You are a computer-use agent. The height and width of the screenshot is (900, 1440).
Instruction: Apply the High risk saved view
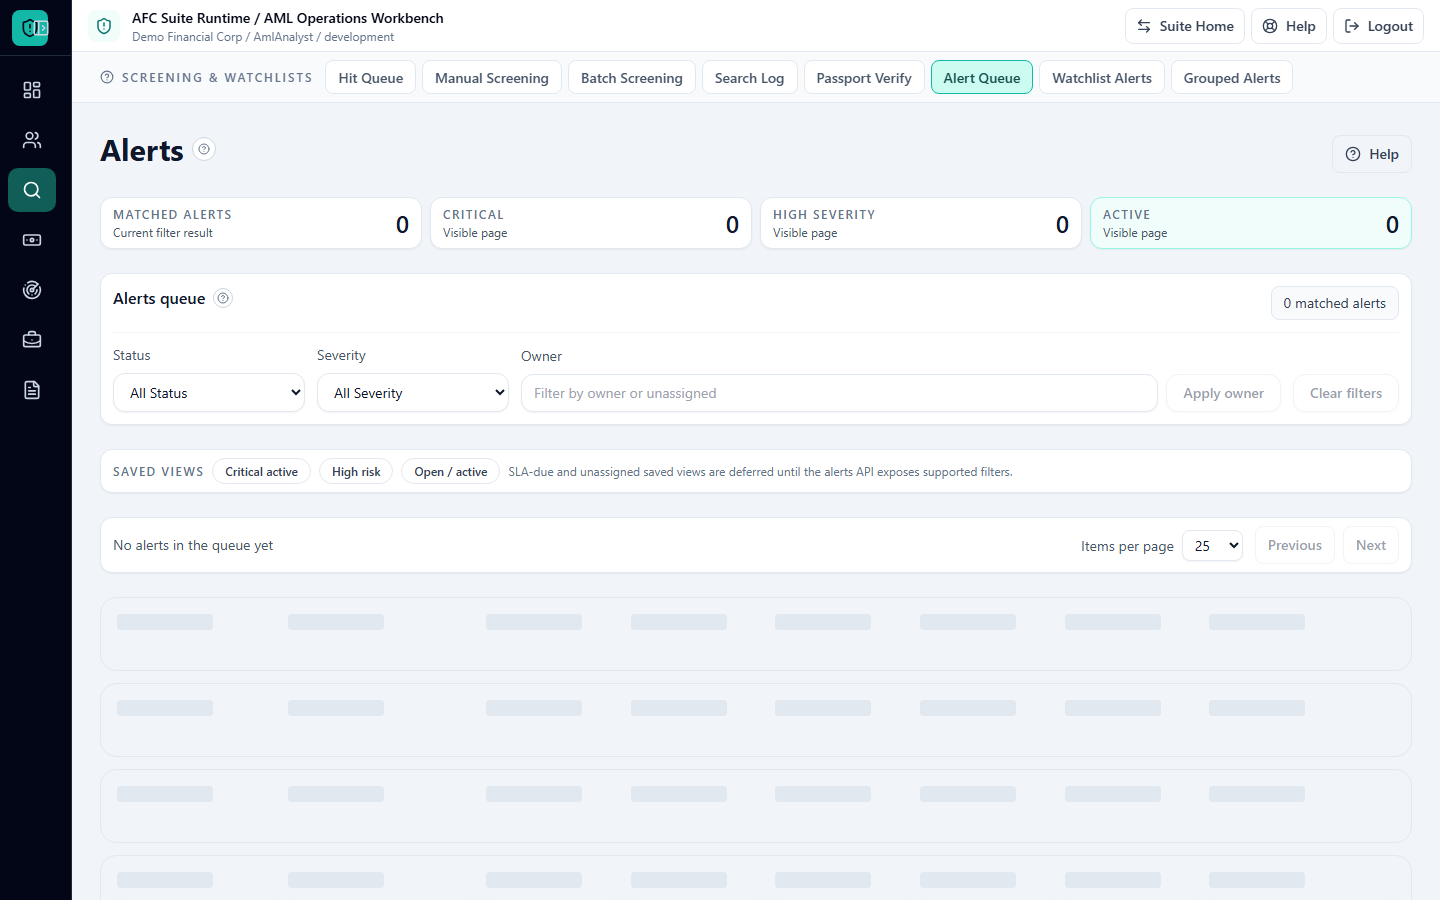[x=356, y=472]
